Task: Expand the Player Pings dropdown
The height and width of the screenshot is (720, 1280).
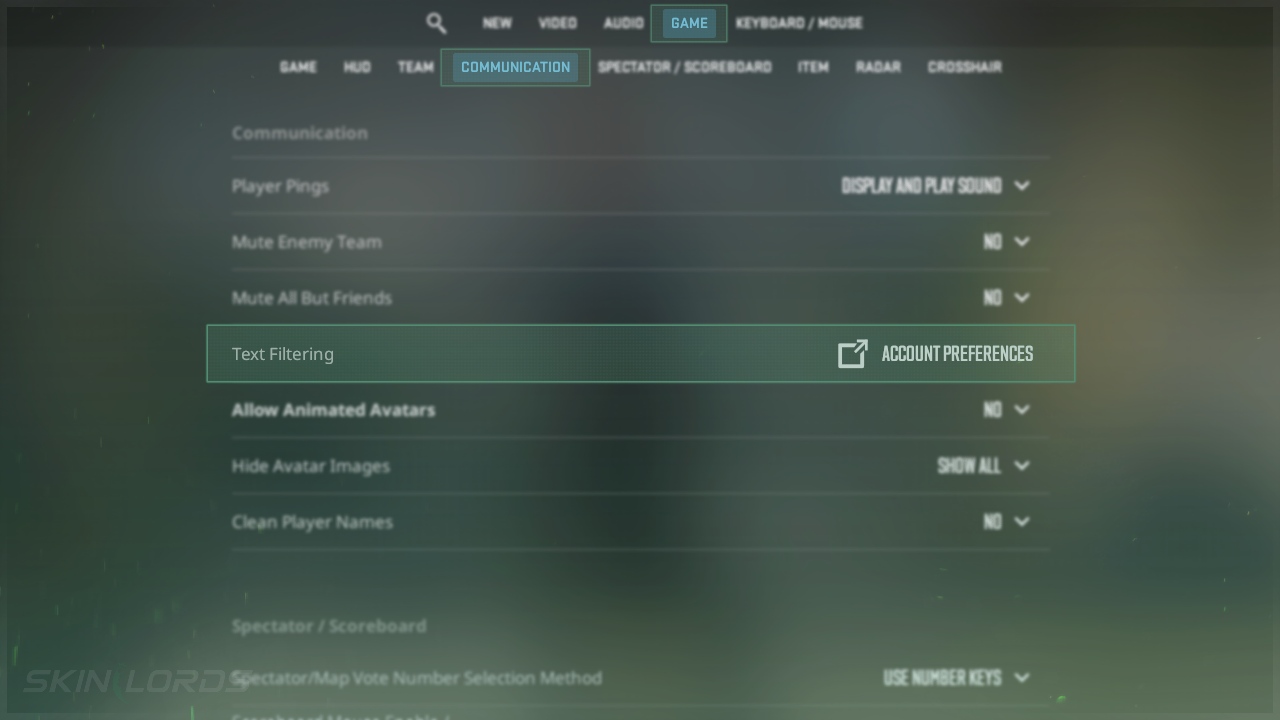Action: (935, 186)
